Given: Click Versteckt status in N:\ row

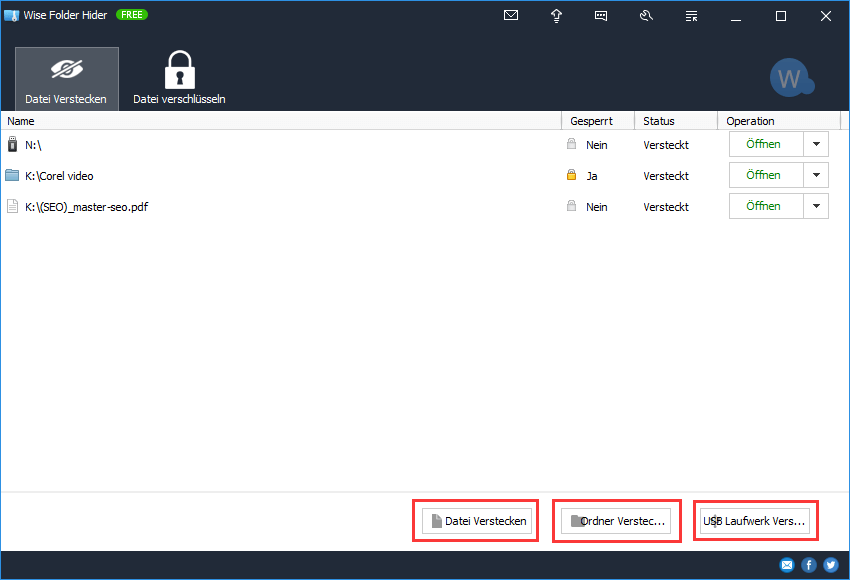Looking at the screenshot, I should click(x=666, y=145).
